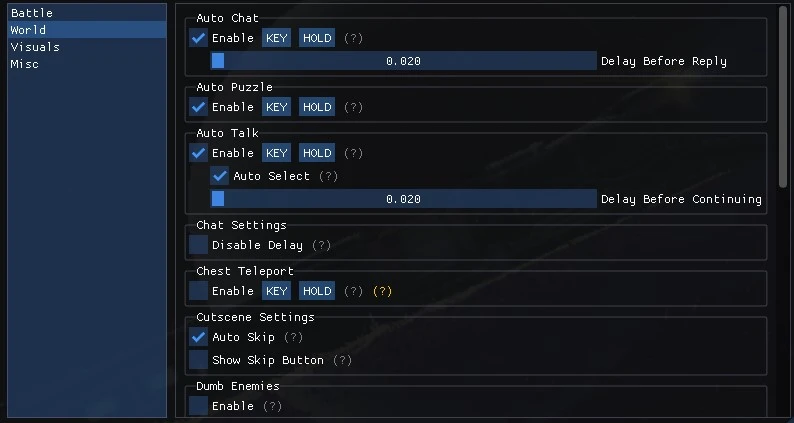Screen dimensions: 794x423
Task: Enable the Chest Teleport checkbox
Action: 199,291
